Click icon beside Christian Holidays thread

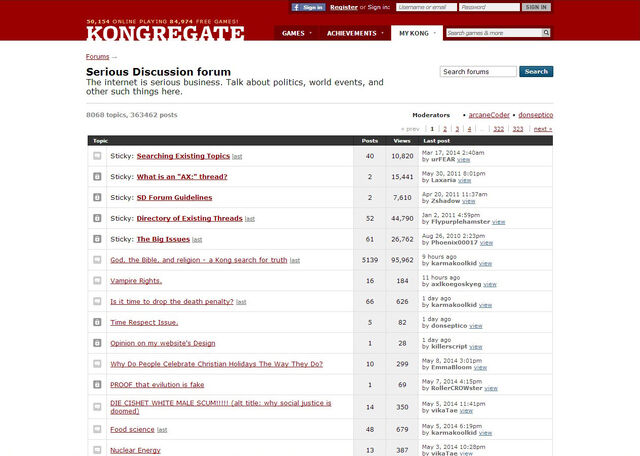97,364
